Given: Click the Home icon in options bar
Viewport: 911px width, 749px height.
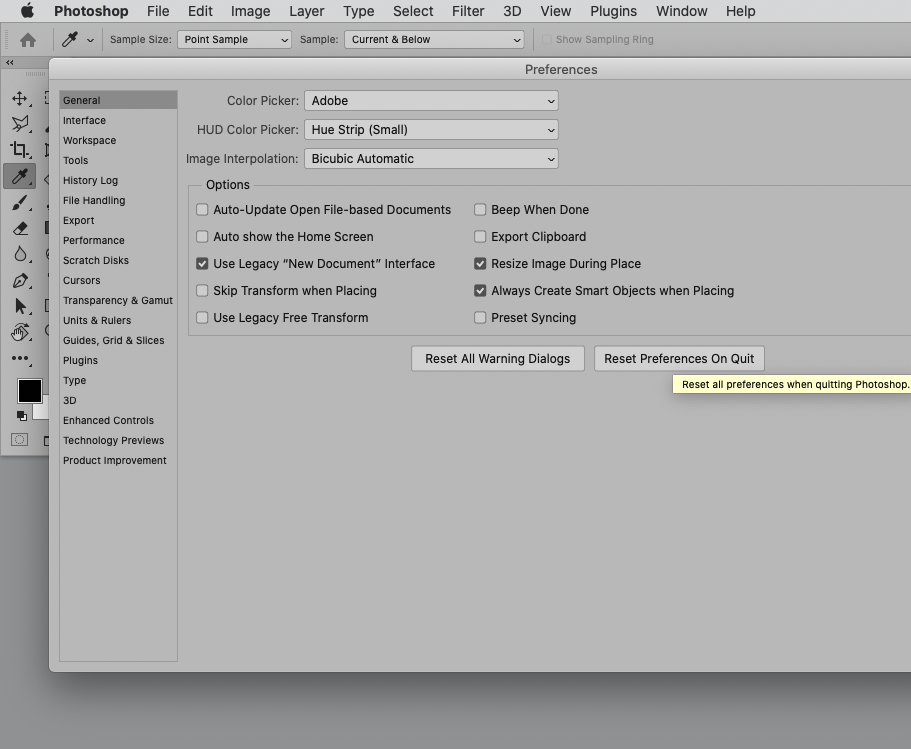Looking at the screenshot, I should (x=28, y=40).
